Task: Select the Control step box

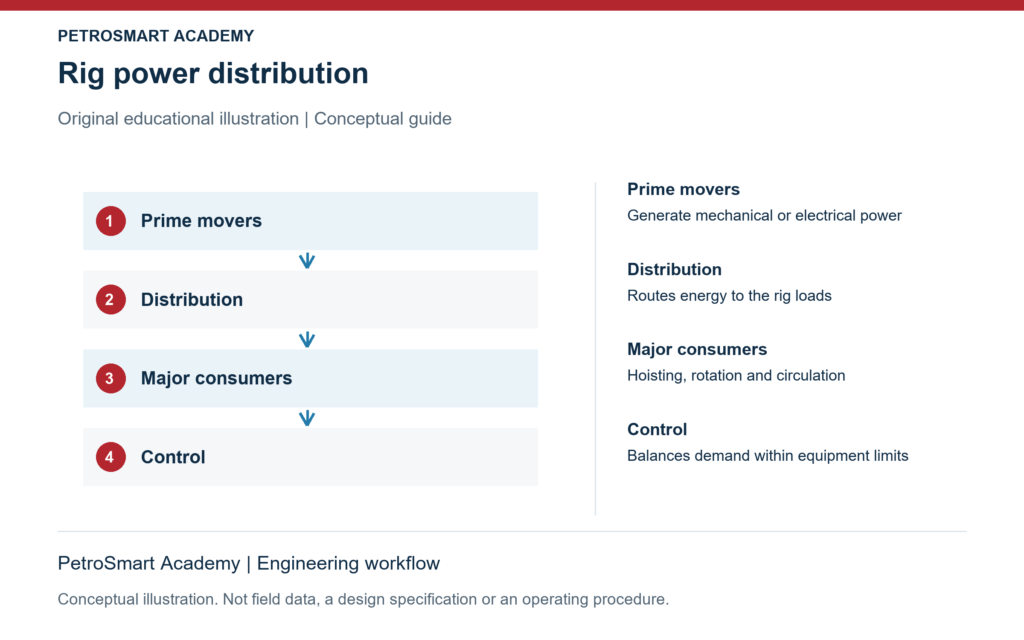Action: tap(310, 457)
